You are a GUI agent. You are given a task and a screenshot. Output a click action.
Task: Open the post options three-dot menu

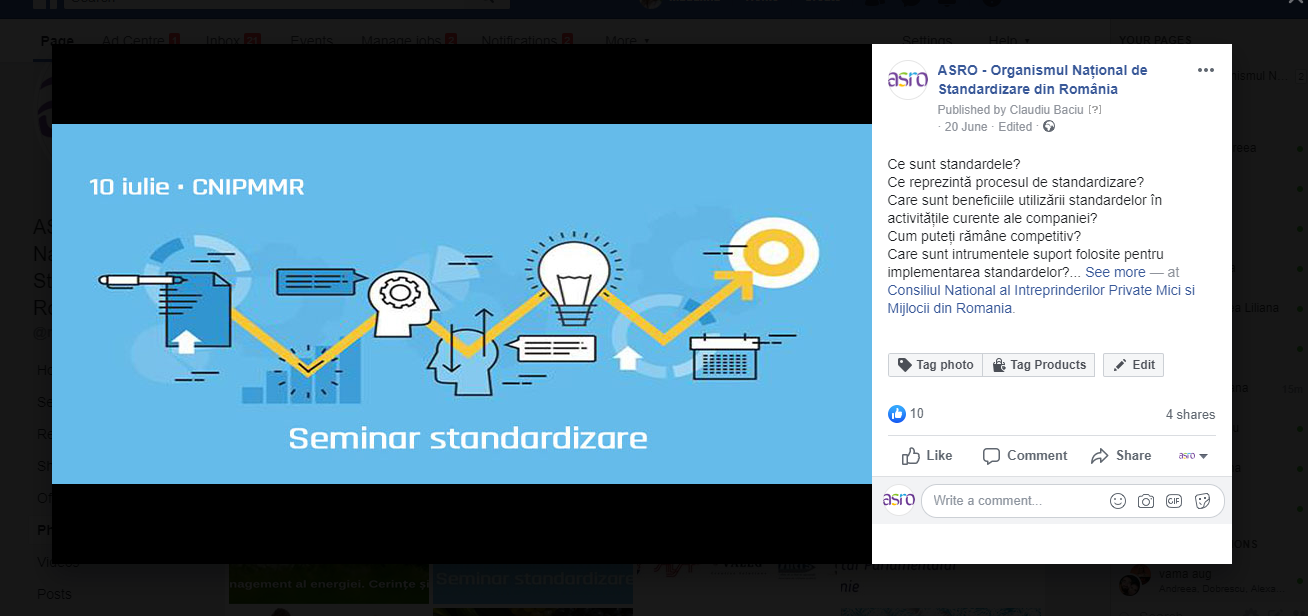(x=1205, y=70)
